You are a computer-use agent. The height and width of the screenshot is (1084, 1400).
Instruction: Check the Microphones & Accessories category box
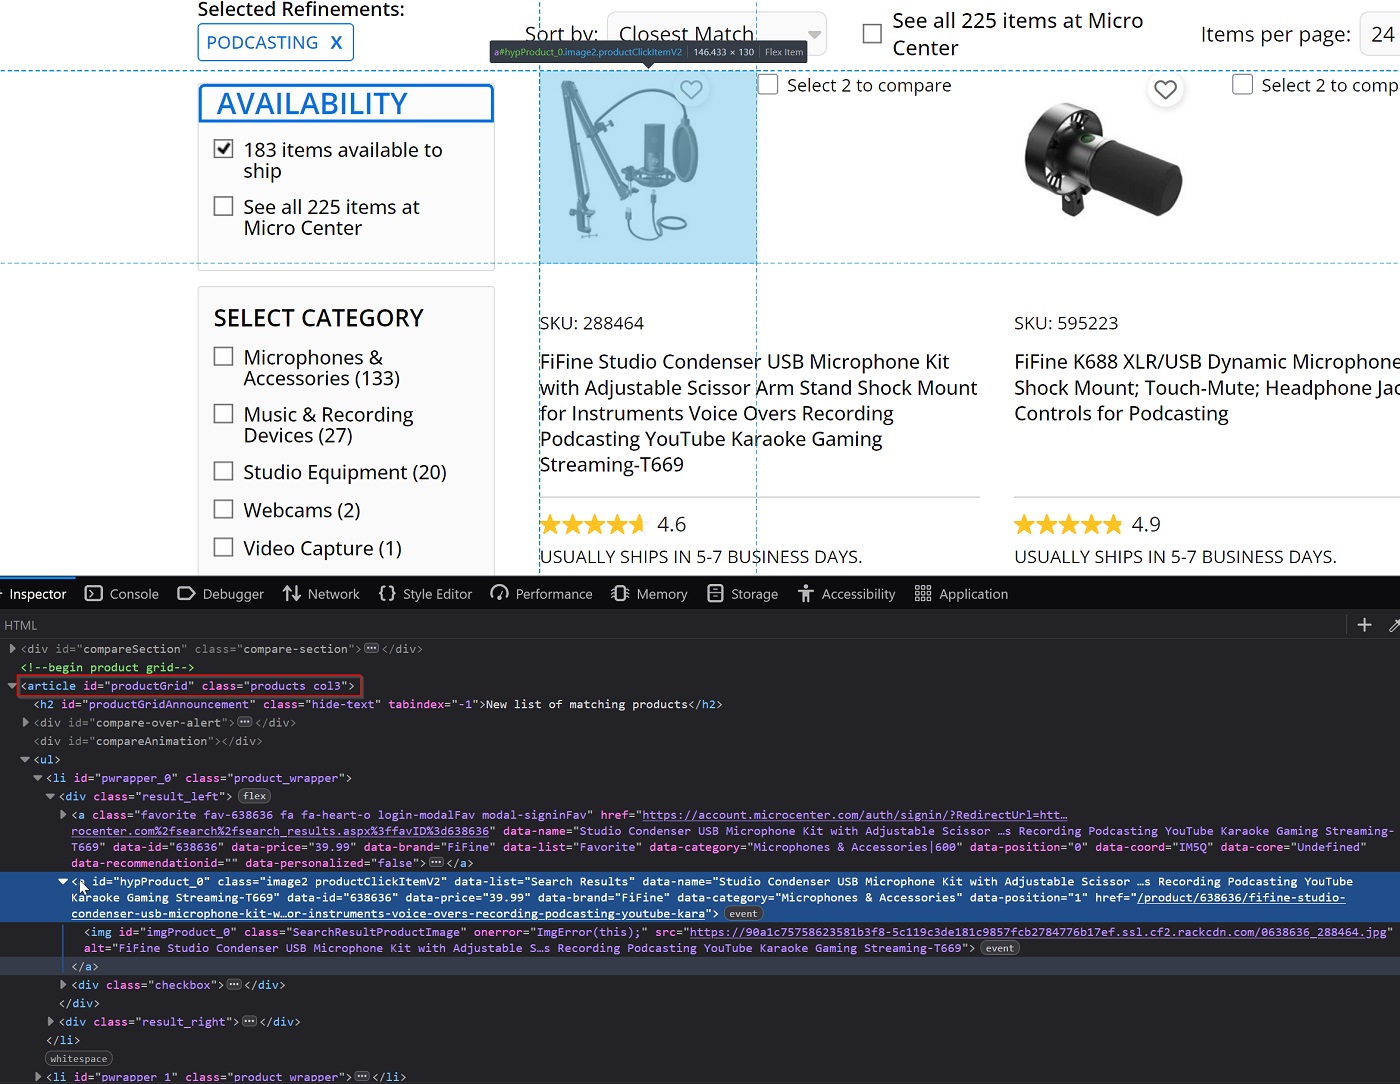(x=224, y=357)
